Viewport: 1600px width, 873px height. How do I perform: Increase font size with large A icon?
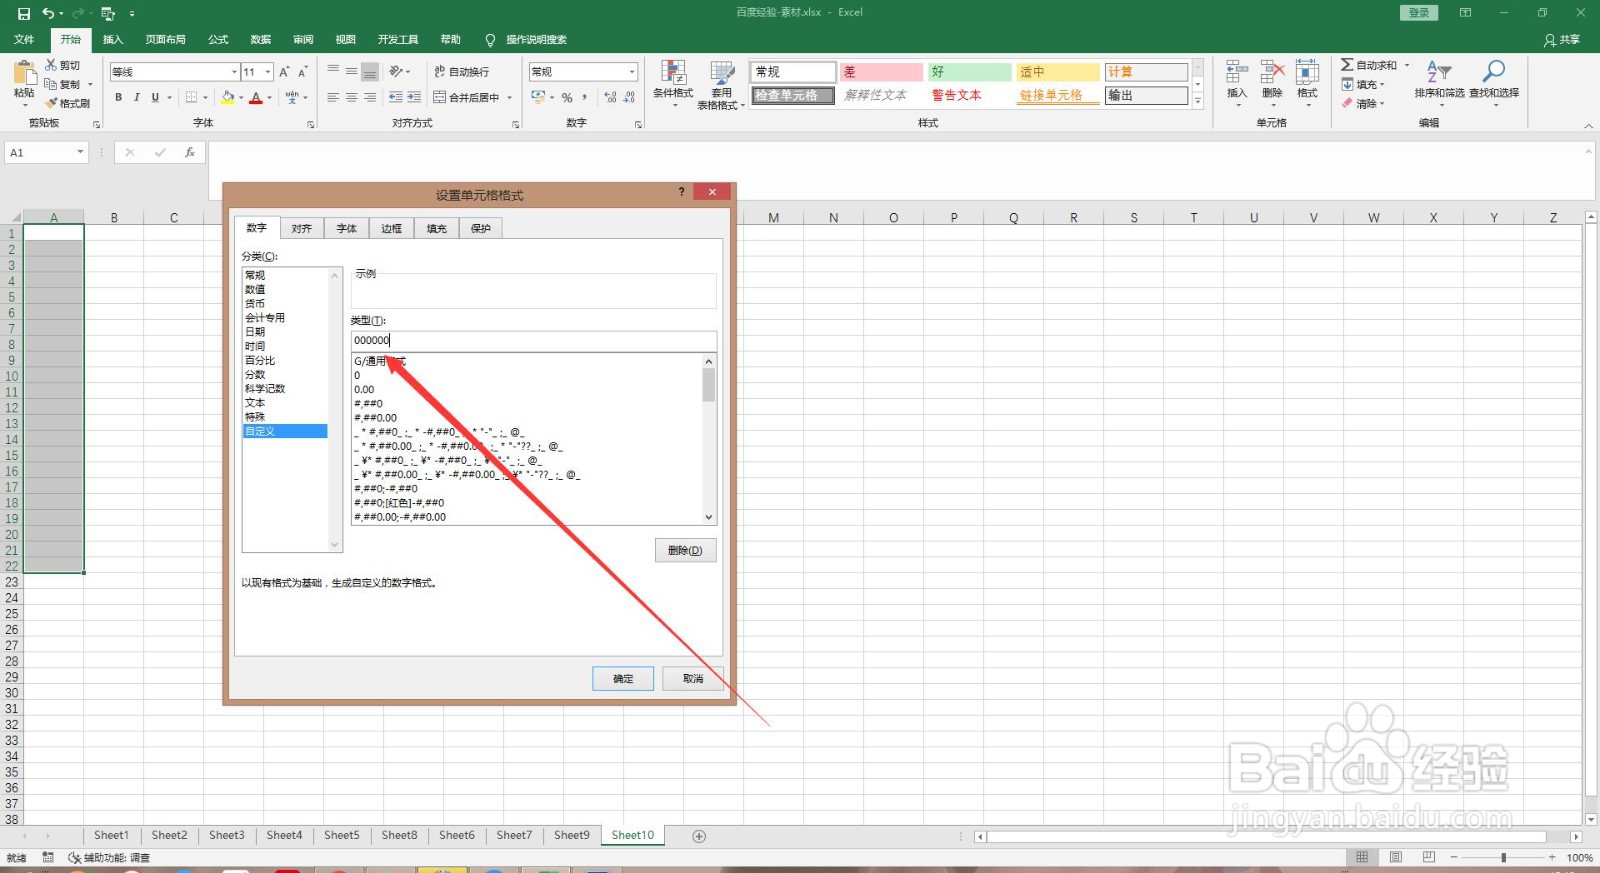[284, 72]
